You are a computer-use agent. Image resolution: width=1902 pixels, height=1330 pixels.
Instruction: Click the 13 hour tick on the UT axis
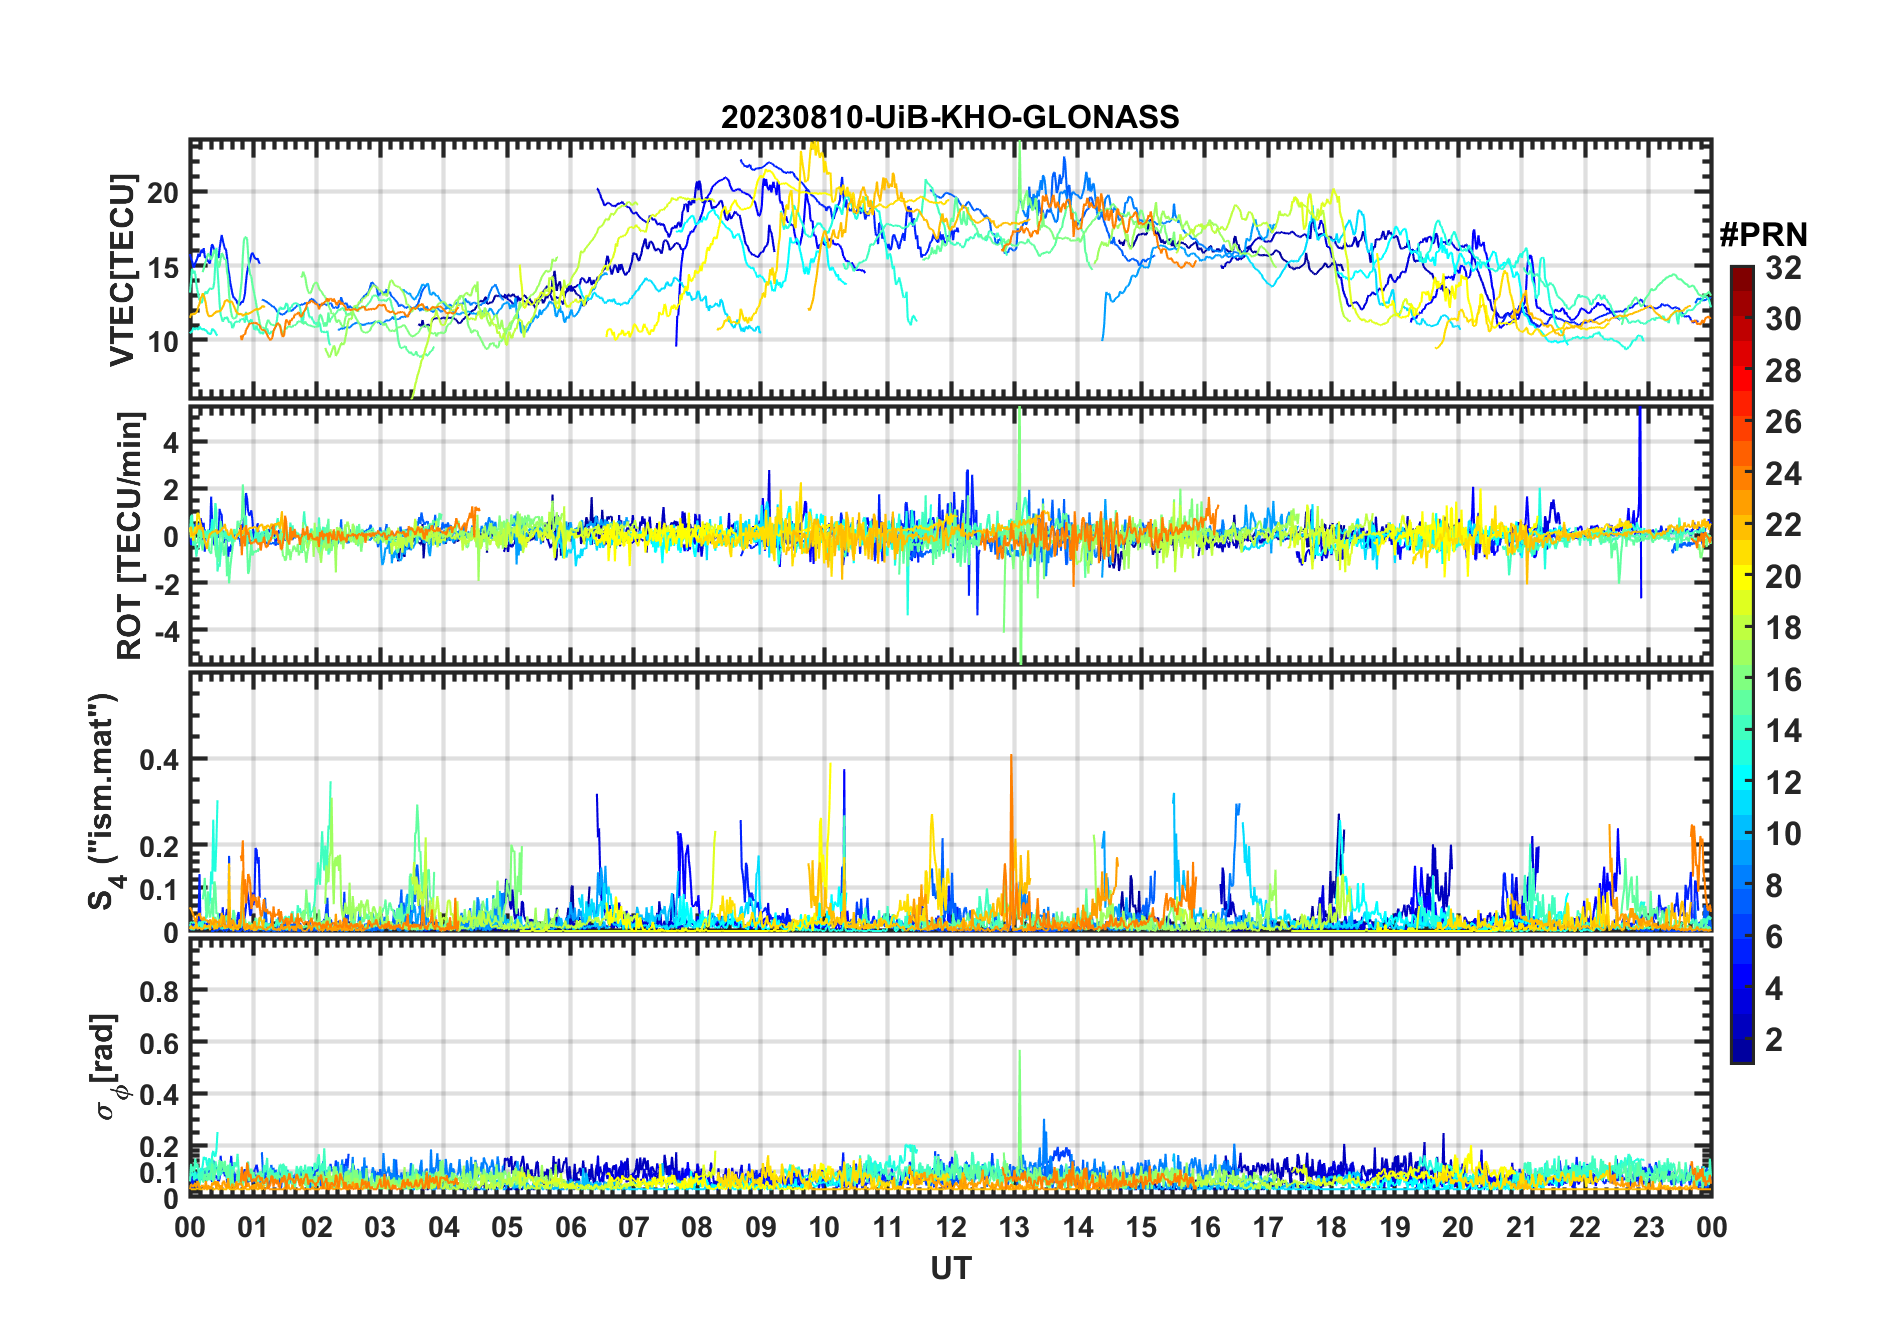(x=1014, y=1227)
